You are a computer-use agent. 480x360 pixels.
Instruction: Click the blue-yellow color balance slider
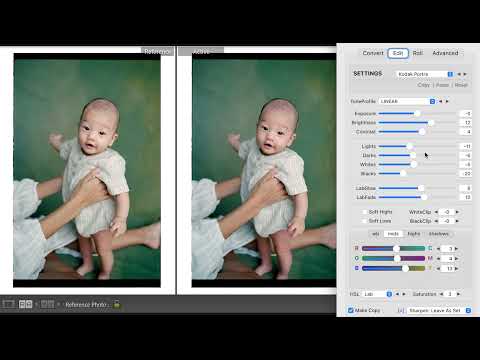coord(394,268)
